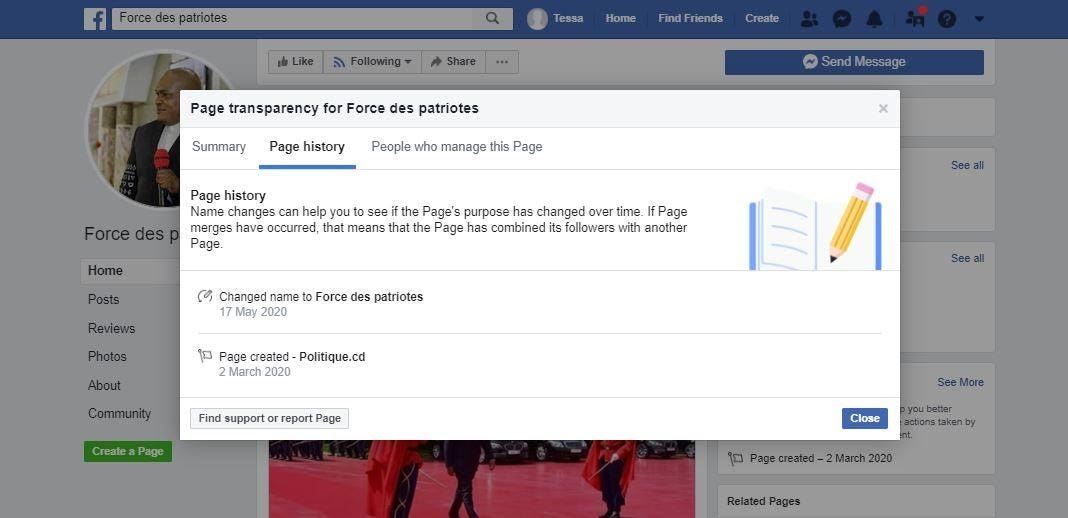1068x518 pixels.
Task: Open the three-dot more options button
Action: click(502, 61)
